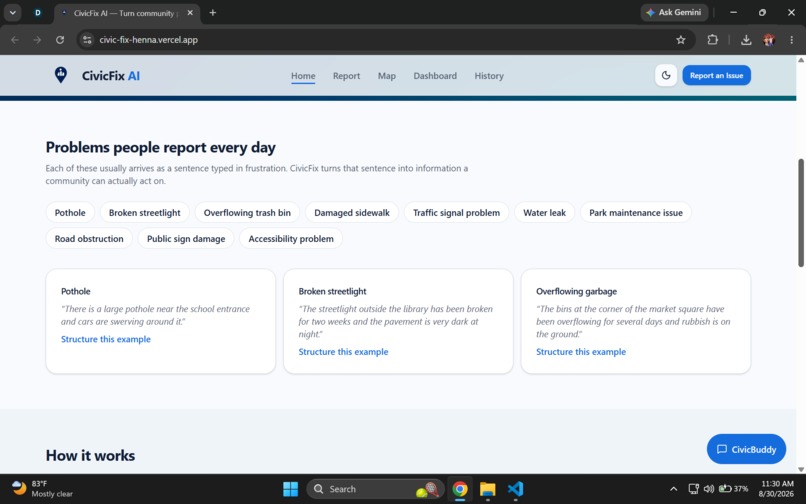Open the Windows Start menu
806x504 pixels.
pos(290,489)
